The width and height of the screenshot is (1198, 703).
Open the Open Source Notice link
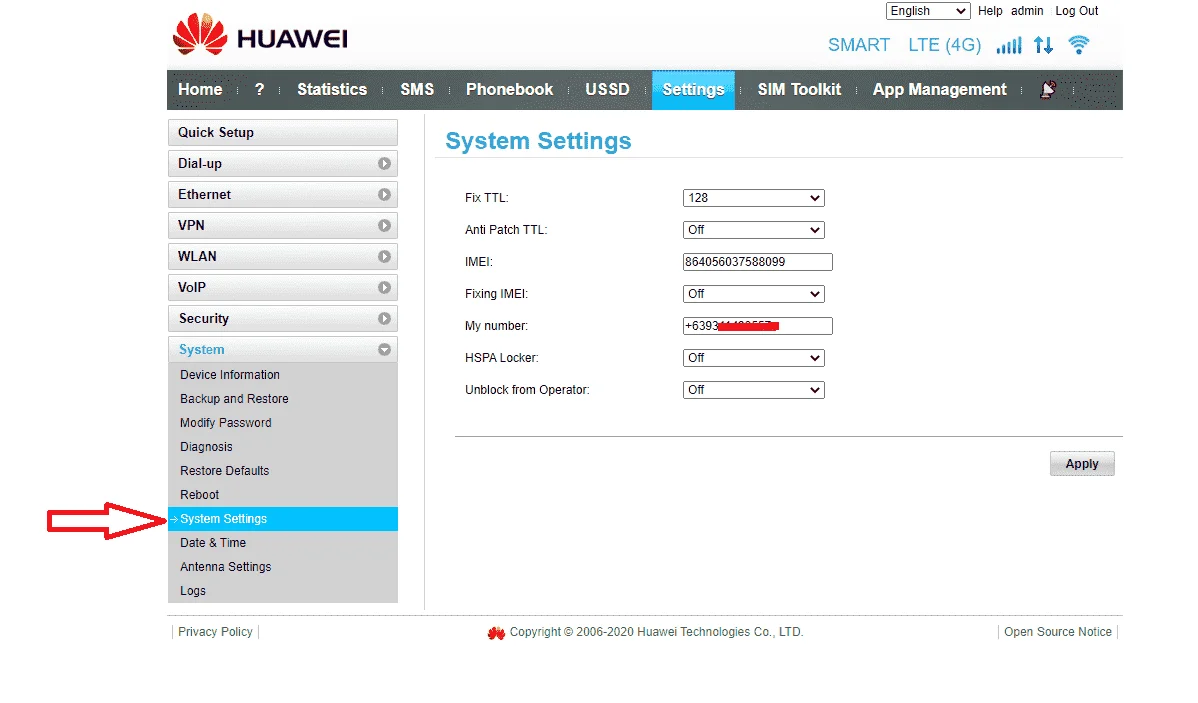(x=1057, y=632)
